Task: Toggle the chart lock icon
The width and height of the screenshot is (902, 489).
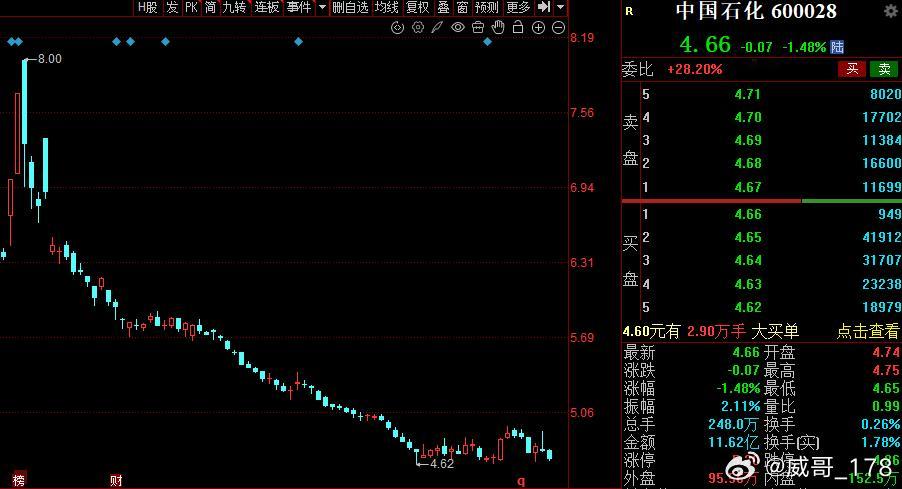Action: 518,27
